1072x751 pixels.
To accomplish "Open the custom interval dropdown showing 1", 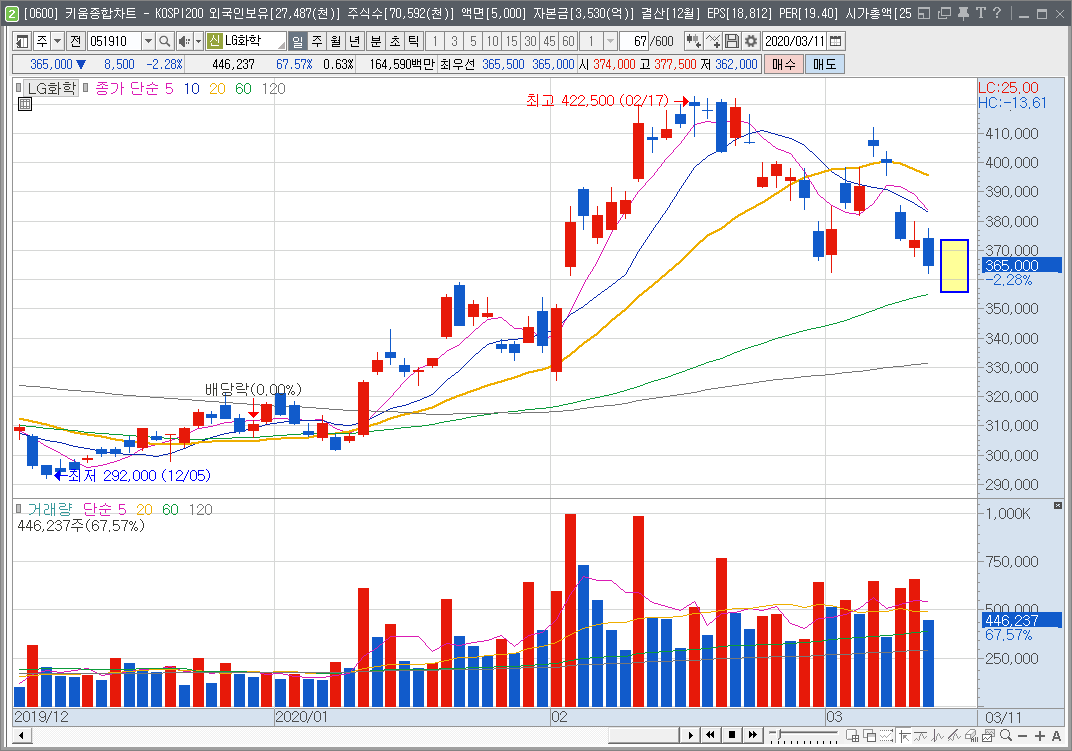I will [x=611, y=42].
